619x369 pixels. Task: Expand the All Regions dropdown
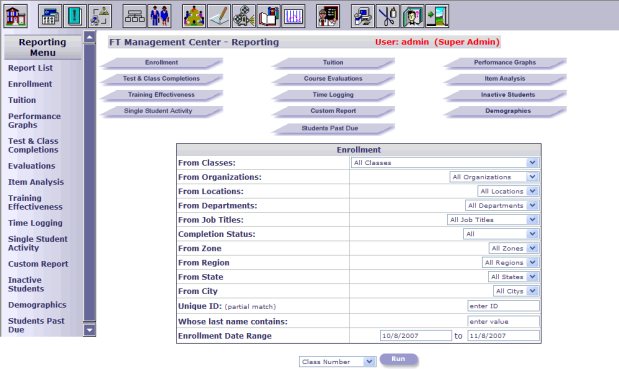pyautogui.click(x=510, y=262)
